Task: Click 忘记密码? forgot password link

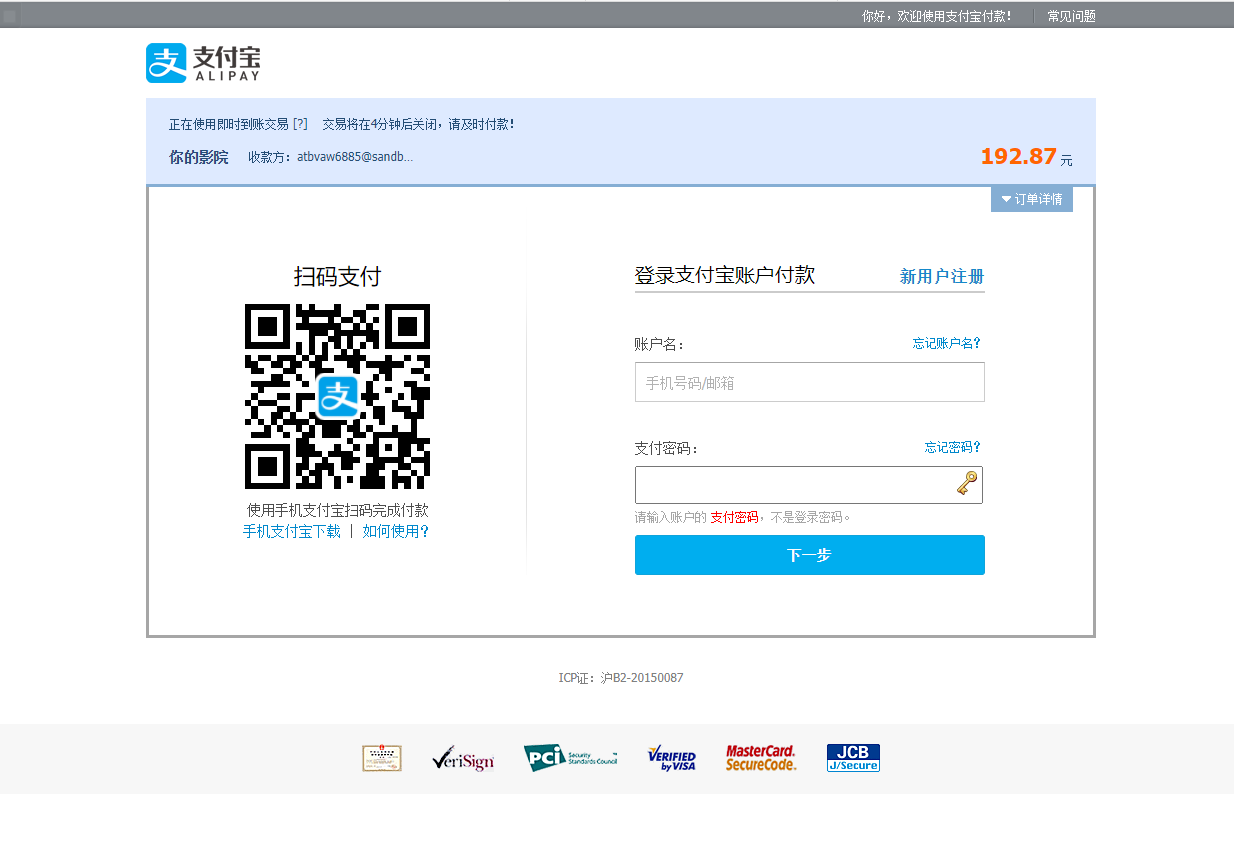Action: coord(953,447)
